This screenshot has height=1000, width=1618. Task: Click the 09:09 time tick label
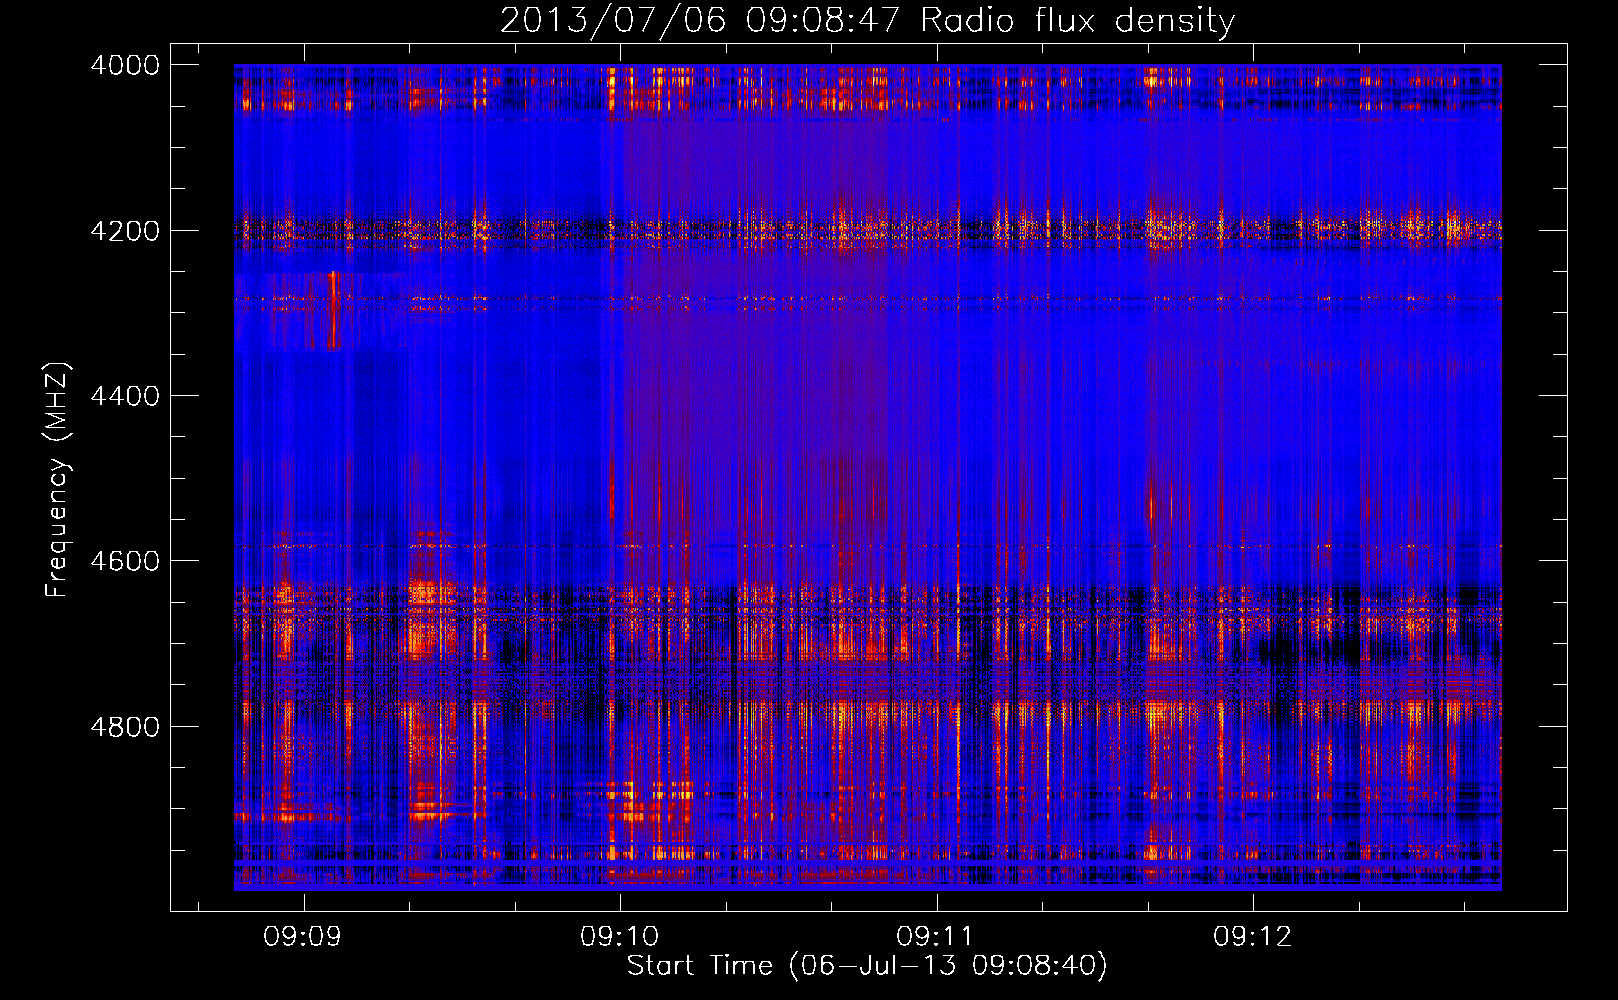coord(302,936)
